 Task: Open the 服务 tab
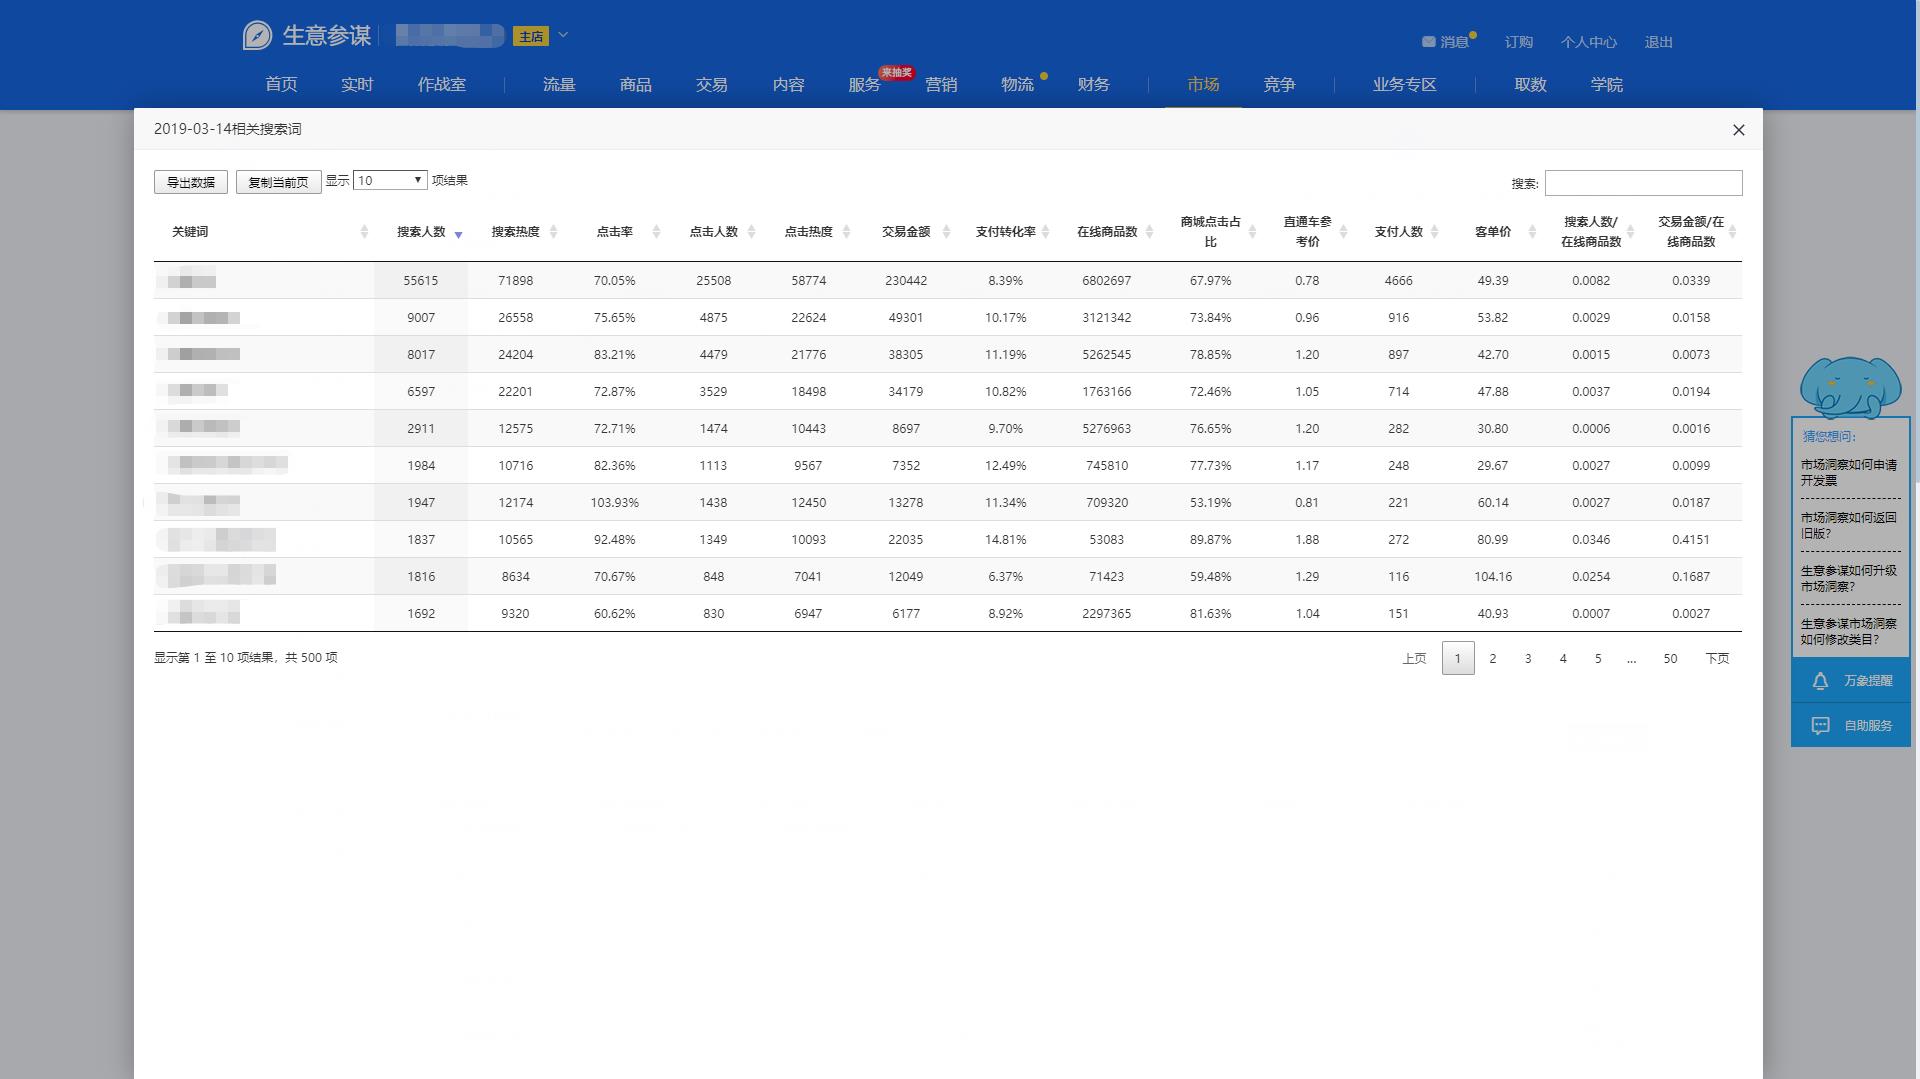(x=864, y=84)
